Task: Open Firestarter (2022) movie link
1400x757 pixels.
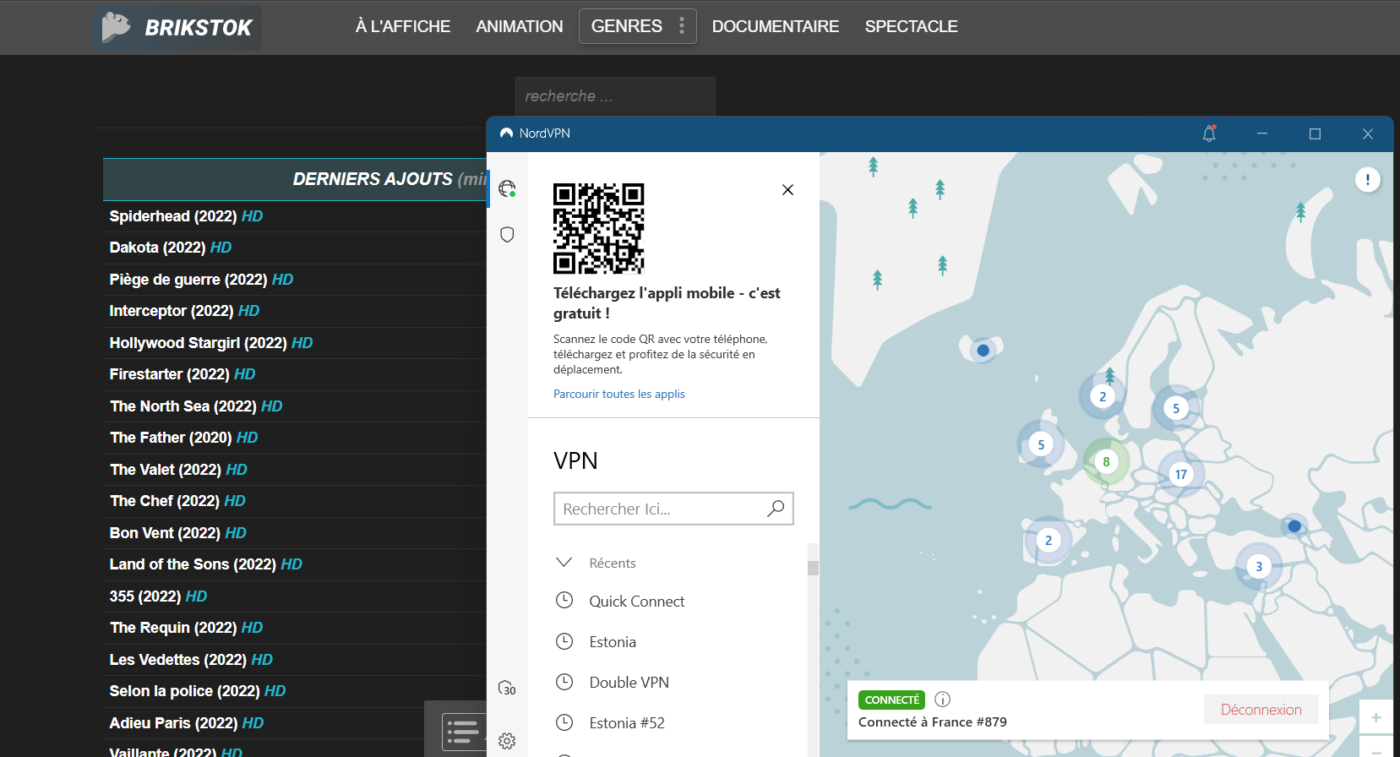Action: 182,374
